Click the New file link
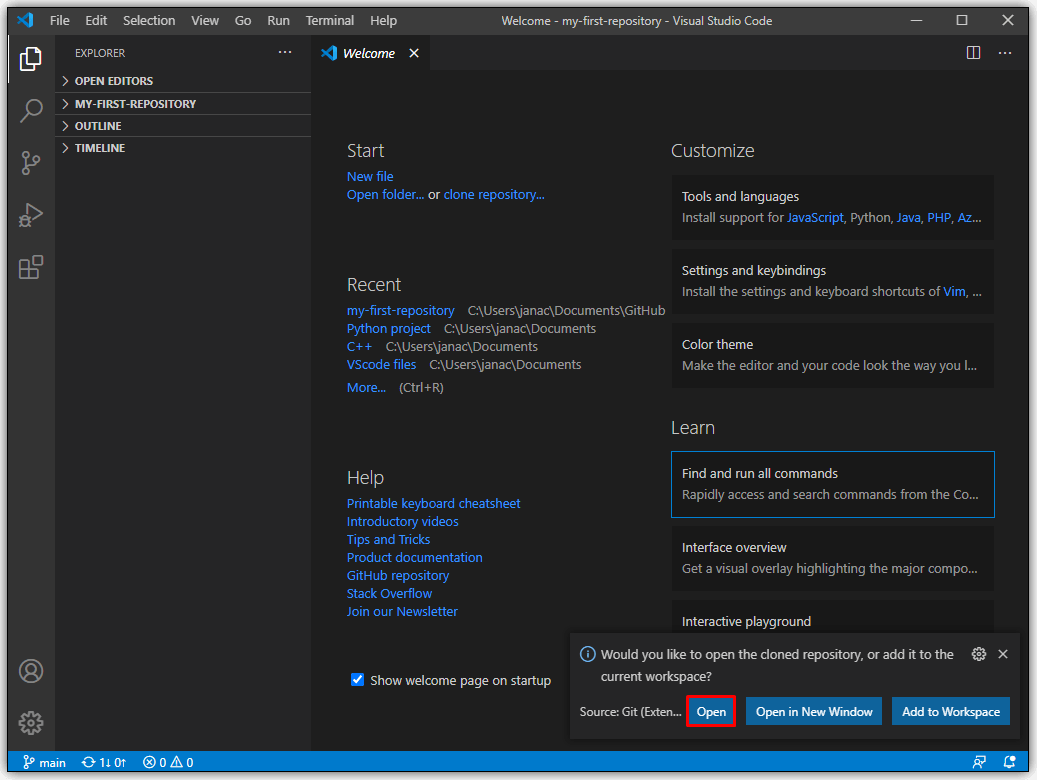Image resolution: width=1037 pixels, height=780 pixels. click(x=370, y=176)
